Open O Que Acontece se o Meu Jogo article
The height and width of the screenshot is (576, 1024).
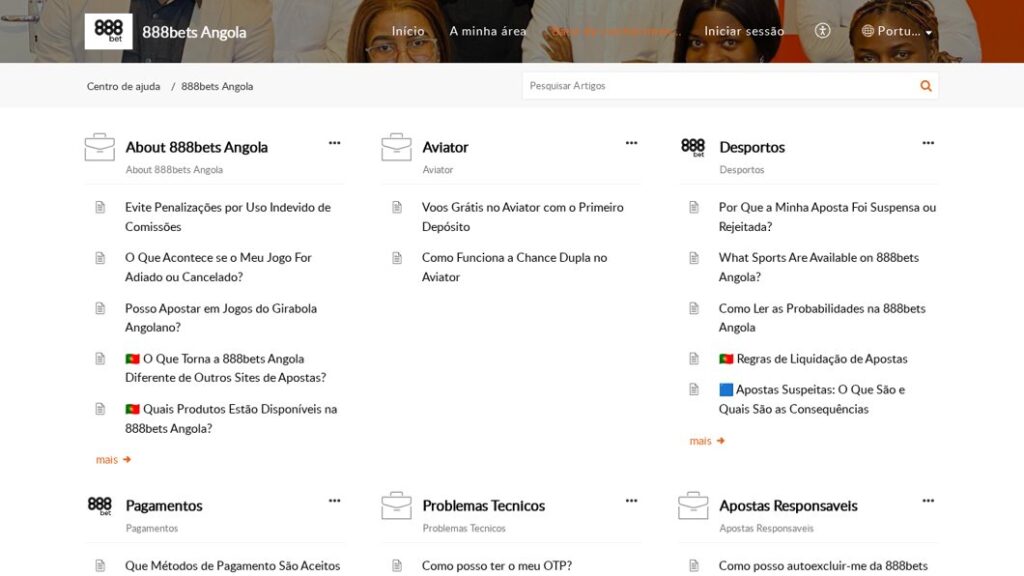coord(218,267)
